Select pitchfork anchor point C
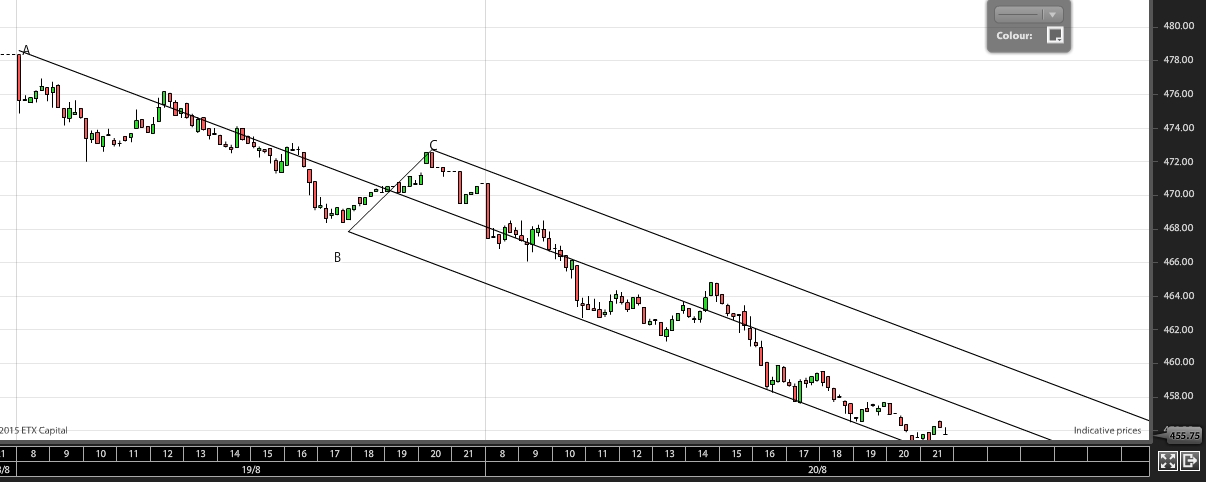The image size is (1206, 482). click(432, 152)
